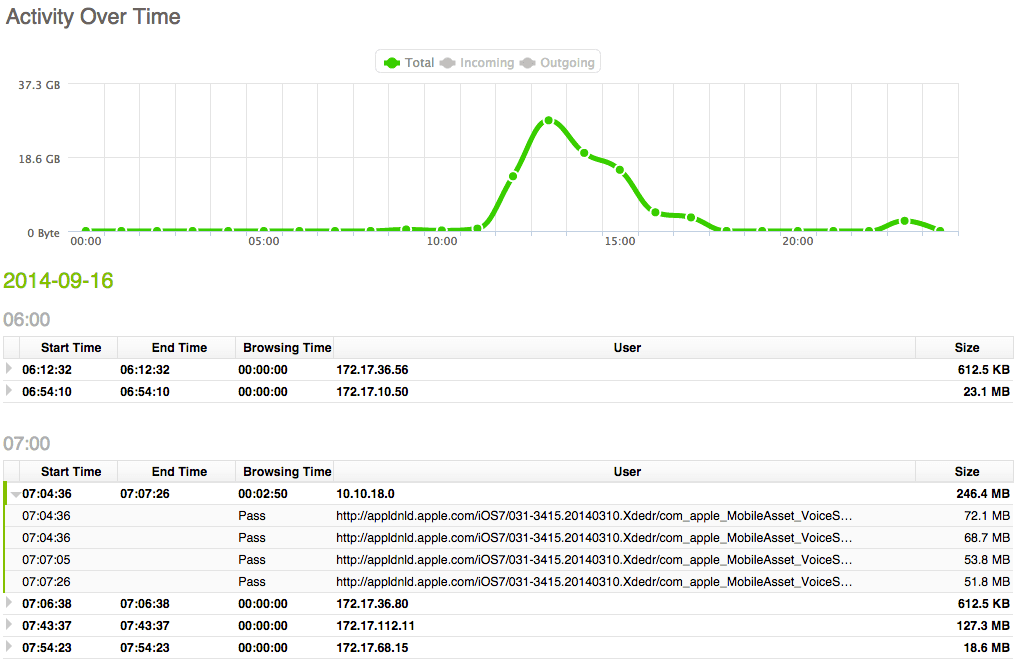
Task: Click the 00:02:50 browsing time value
Action: (263, 494)
